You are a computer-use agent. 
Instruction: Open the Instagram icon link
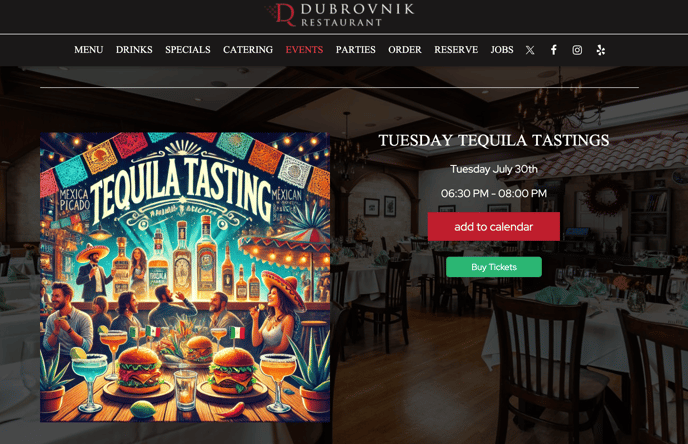click(577, 50)
